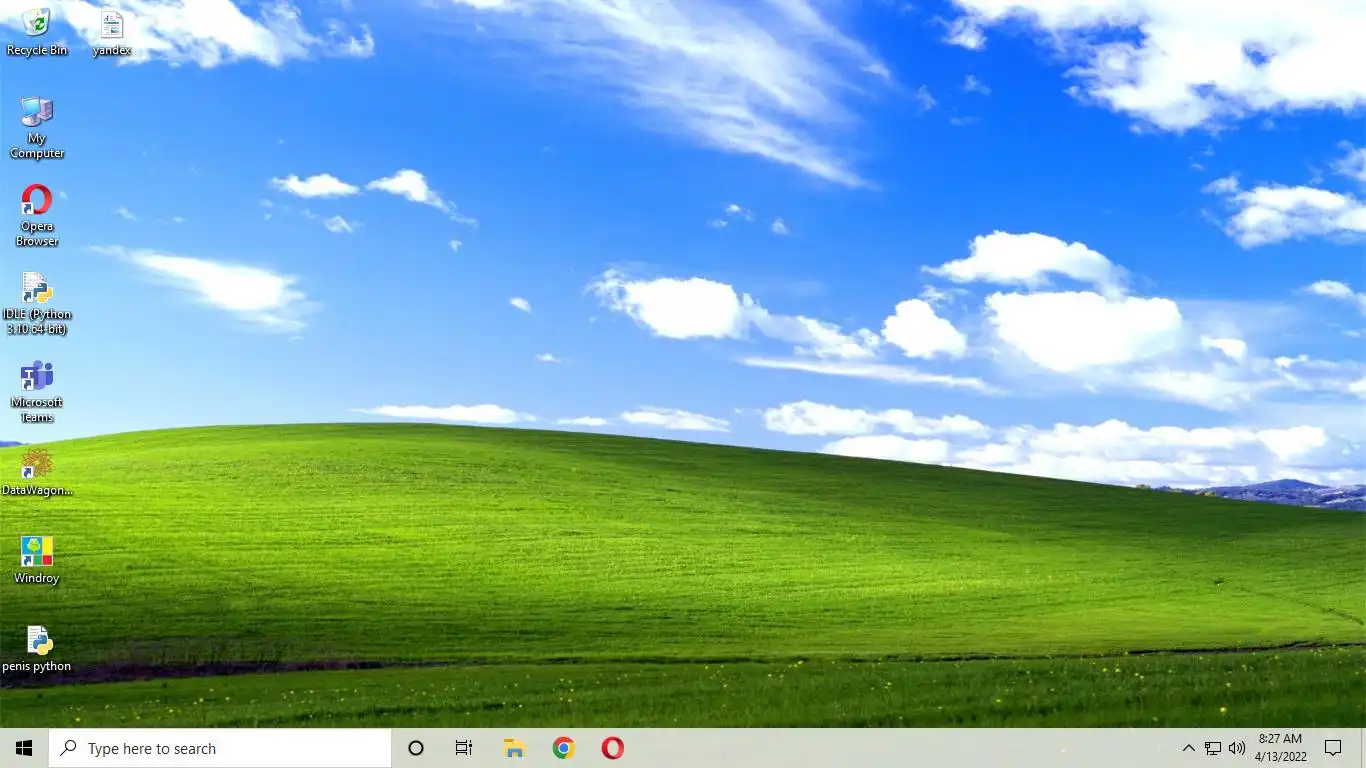Select the My Computer desktop icon

(37, 127)
